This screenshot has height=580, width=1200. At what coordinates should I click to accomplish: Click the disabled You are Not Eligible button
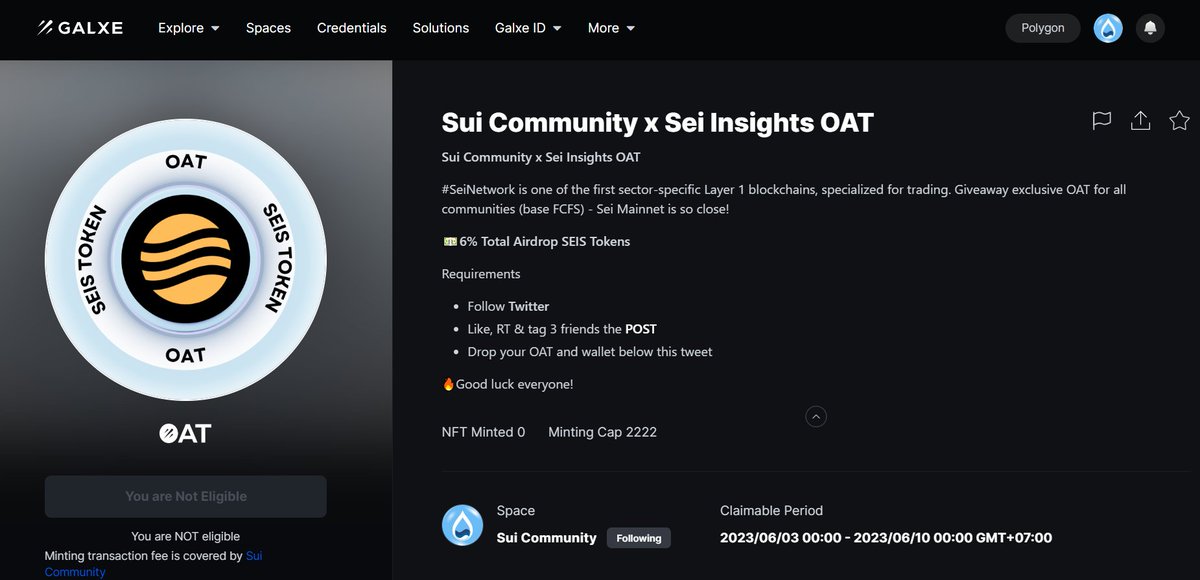(x=185, y=496)
